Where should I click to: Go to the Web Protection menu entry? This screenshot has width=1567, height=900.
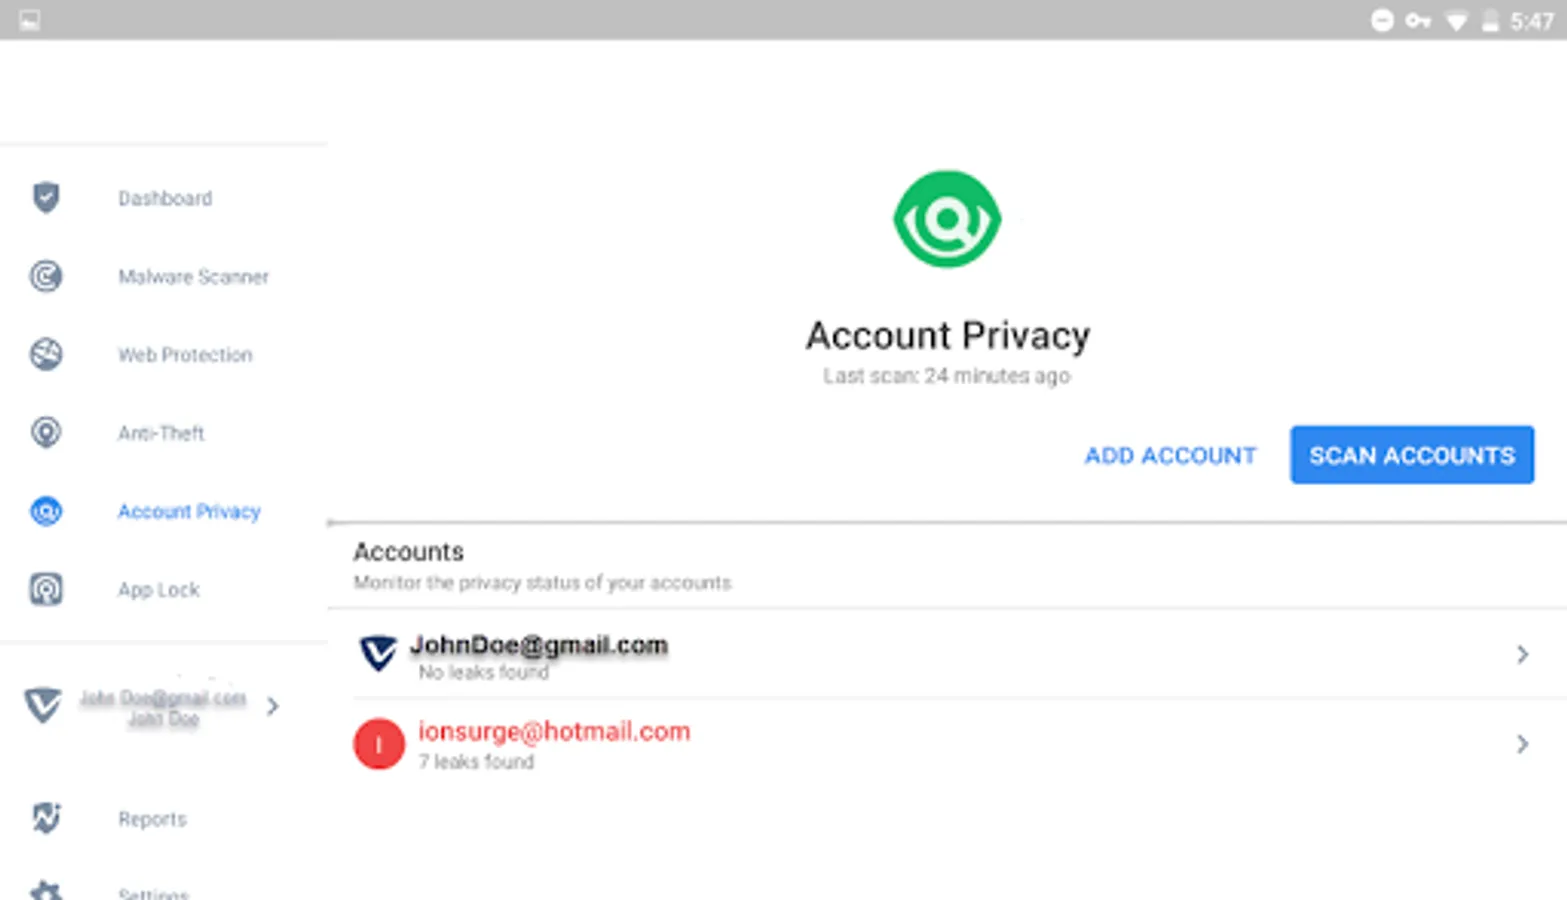(185, 355)
